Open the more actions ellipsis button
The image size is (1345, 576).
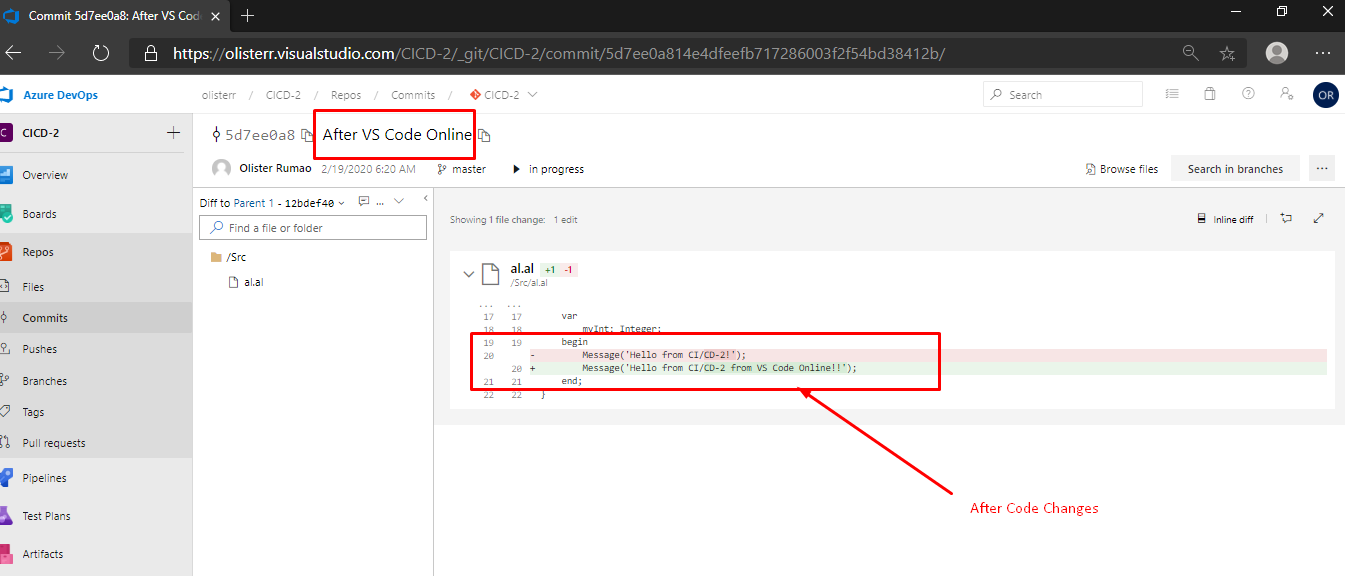click(1322, 169)
